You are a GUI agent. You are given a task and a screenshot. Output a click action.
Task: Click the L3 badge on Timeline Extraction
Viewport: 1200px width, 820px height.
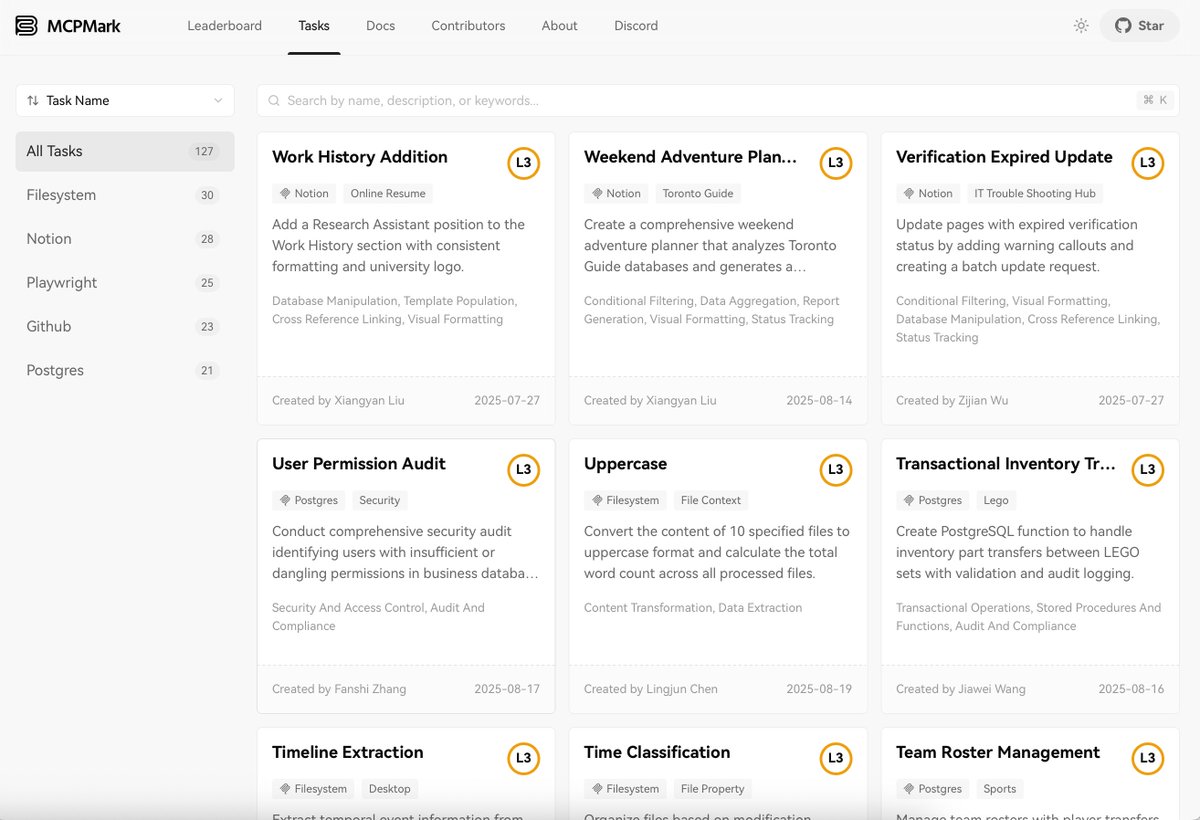[x=523, y=759]
